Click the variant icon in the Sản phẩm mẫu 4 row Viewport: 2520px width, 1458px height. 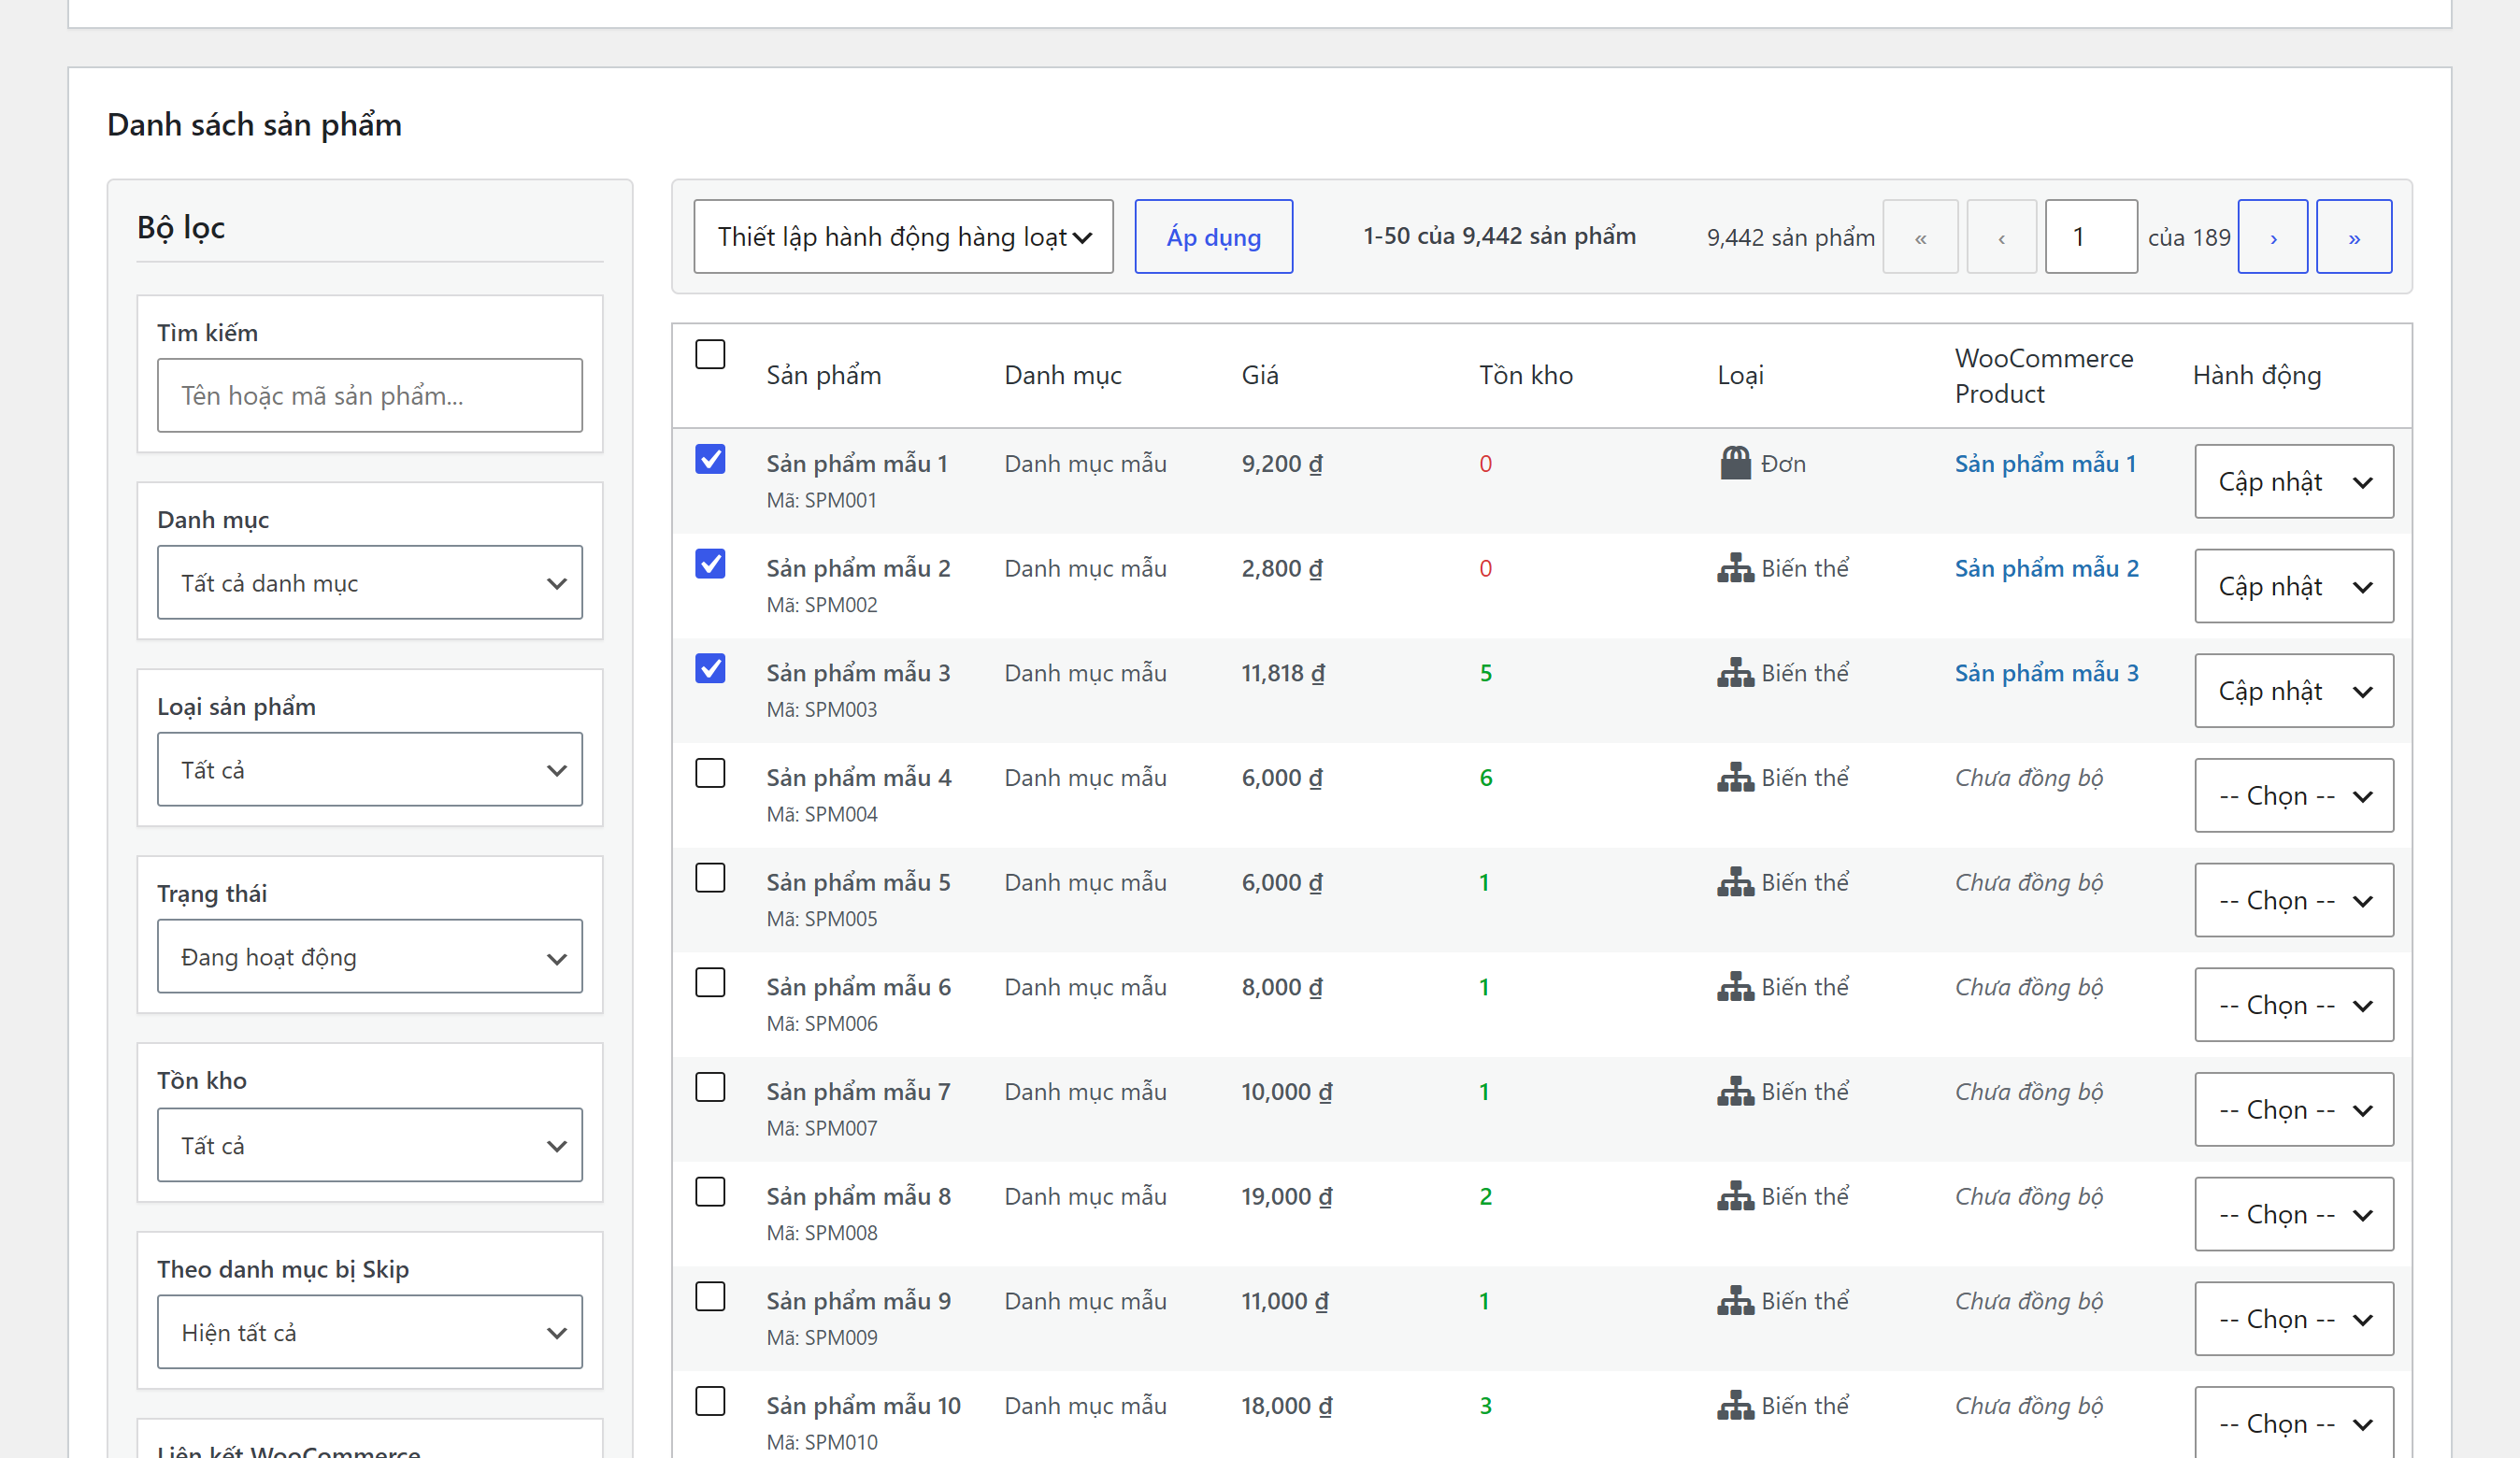(1735, 777)
